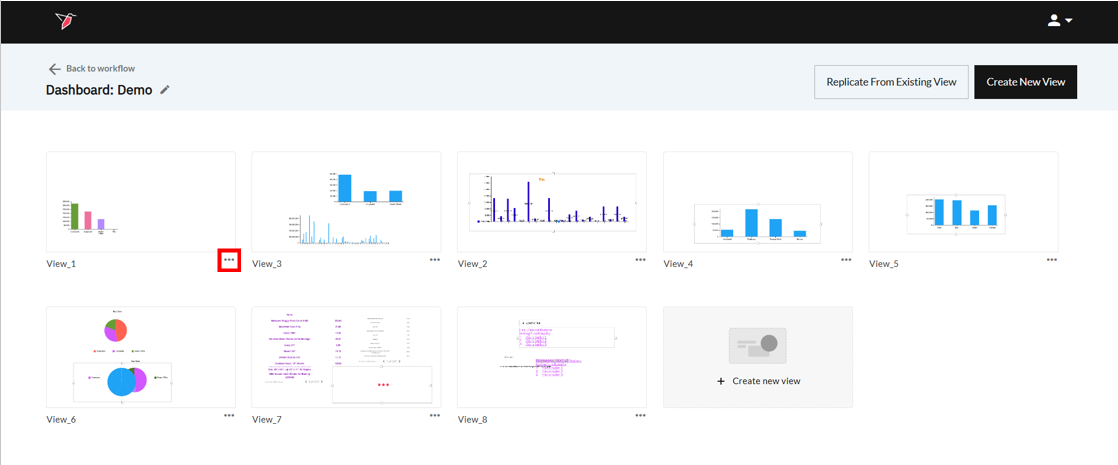Open View_3 chart thumbnail
The height and width of the screenshot is (465, 1118).
pyautogui.click(x=346, y=202)
